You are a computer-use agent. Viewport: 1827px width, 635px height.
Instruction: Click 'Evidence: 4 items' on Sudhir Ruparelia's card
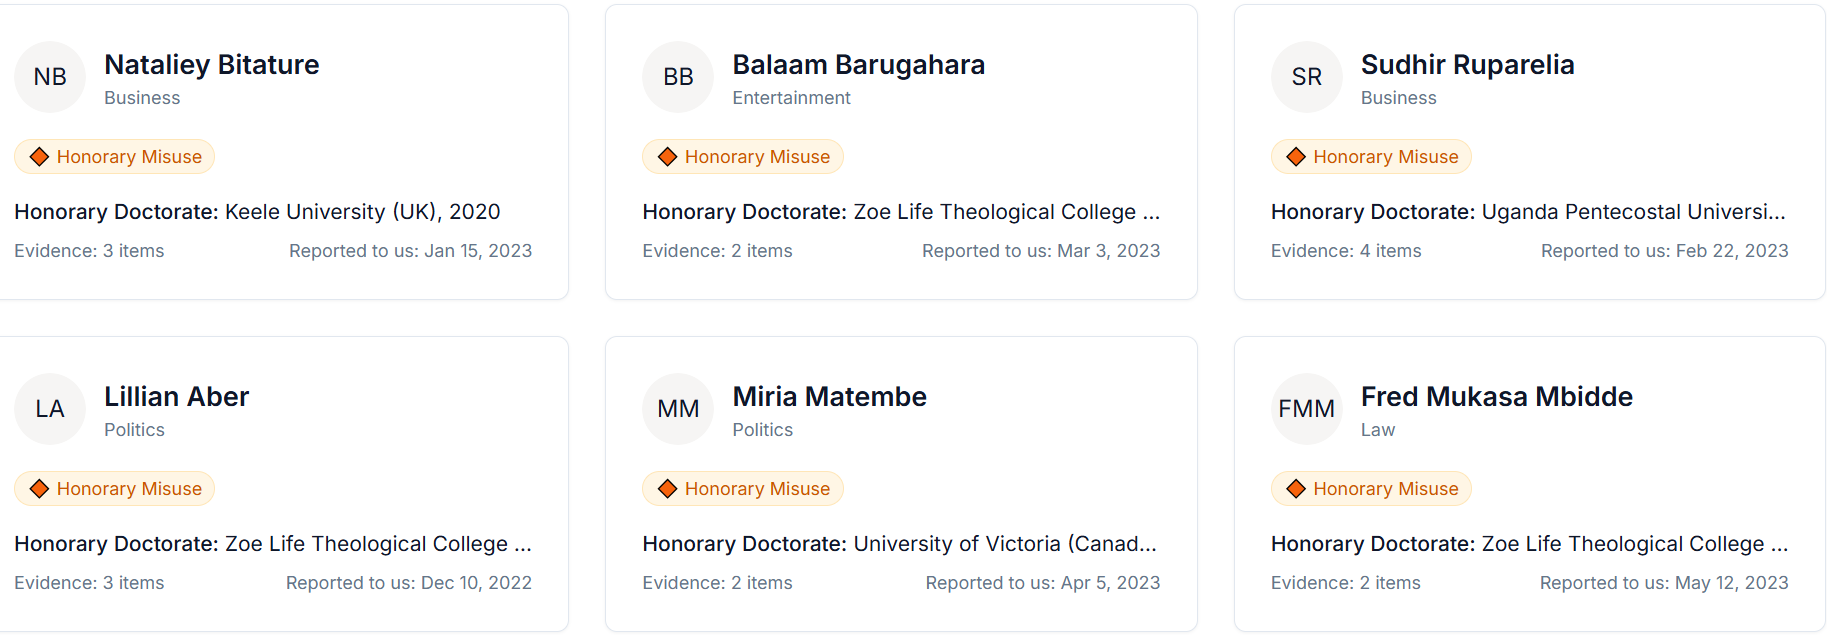(x=1345, y=251)
